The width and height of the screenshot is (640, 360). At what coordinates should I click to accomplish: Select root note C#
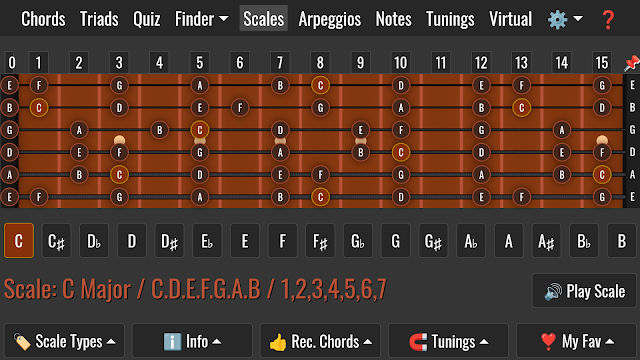click(x=56, y=241)
